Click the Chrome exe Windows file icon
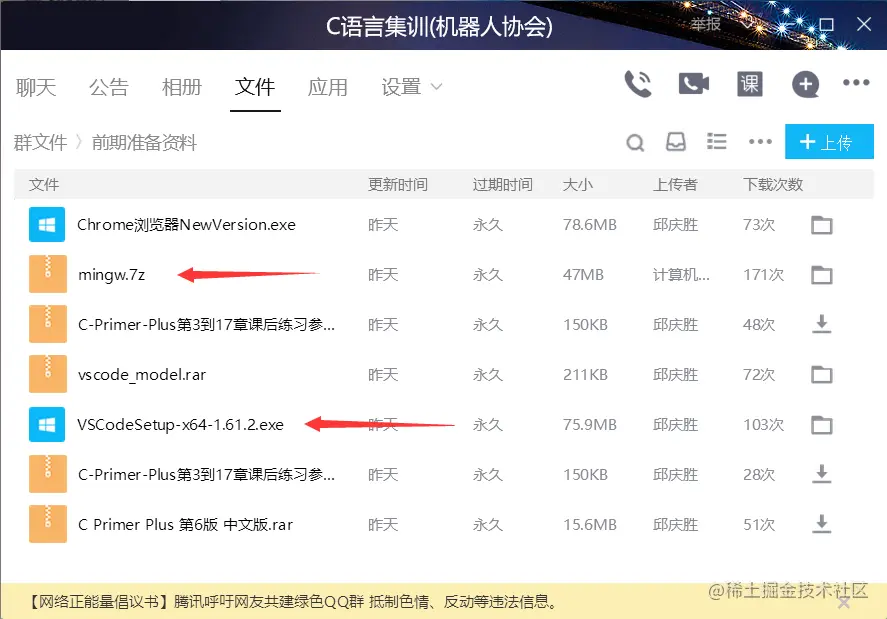This screenshot has height=619, width=887. point(47,225)
